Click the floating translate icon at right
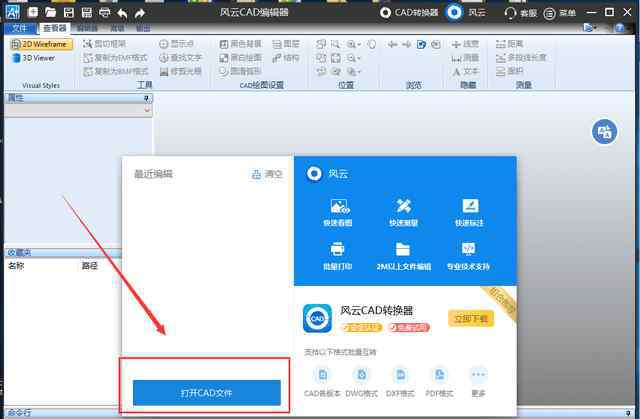Image resolution: width=640 pixels, height=419 pixels. click(x=603, y=131)
